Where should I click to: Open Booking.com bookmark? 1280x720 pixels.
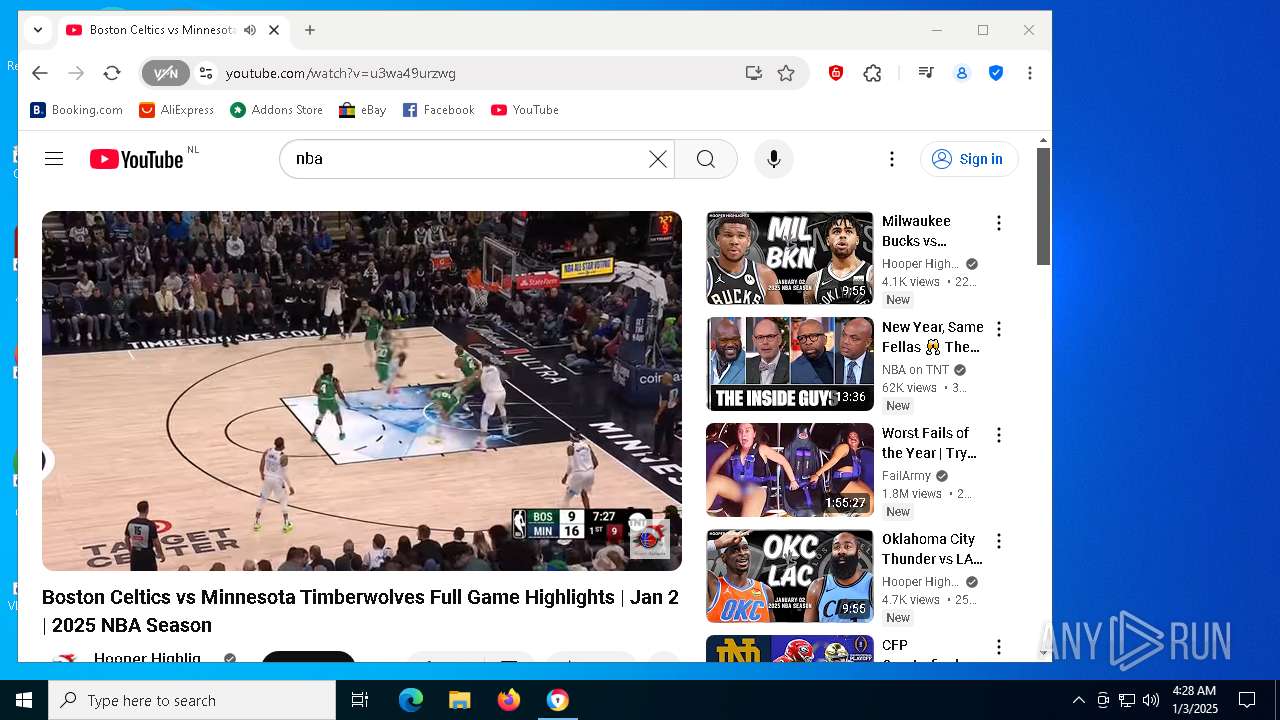[77, 110]
